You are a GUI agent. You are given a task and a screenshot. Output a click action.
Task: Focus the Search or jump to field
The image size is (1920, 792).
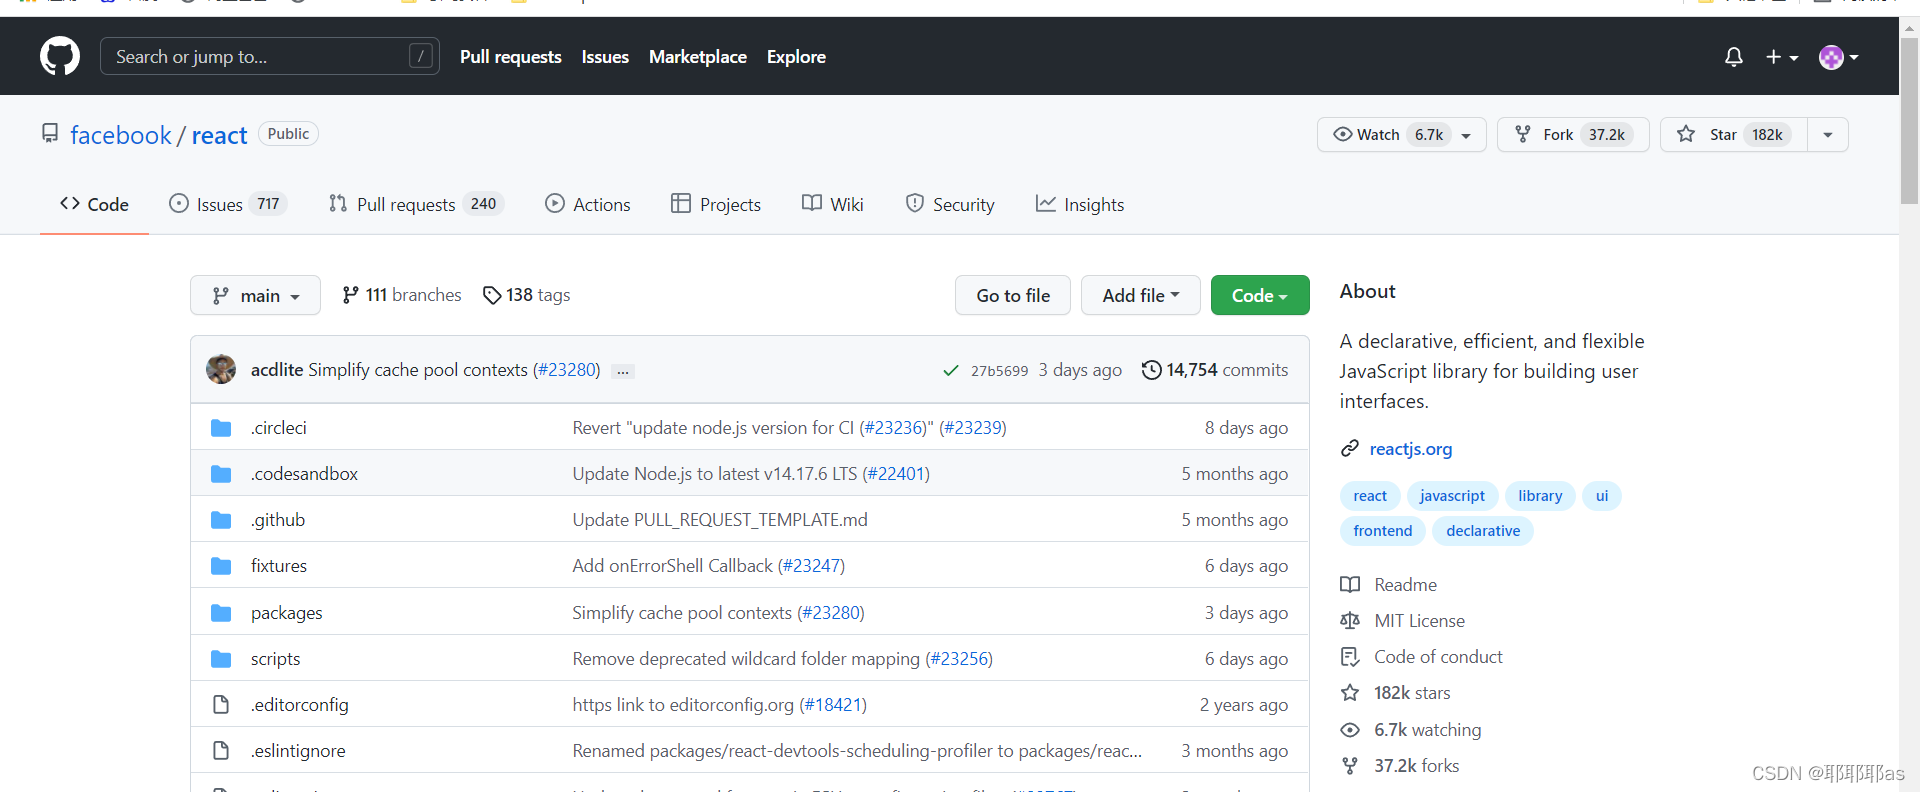270,56
